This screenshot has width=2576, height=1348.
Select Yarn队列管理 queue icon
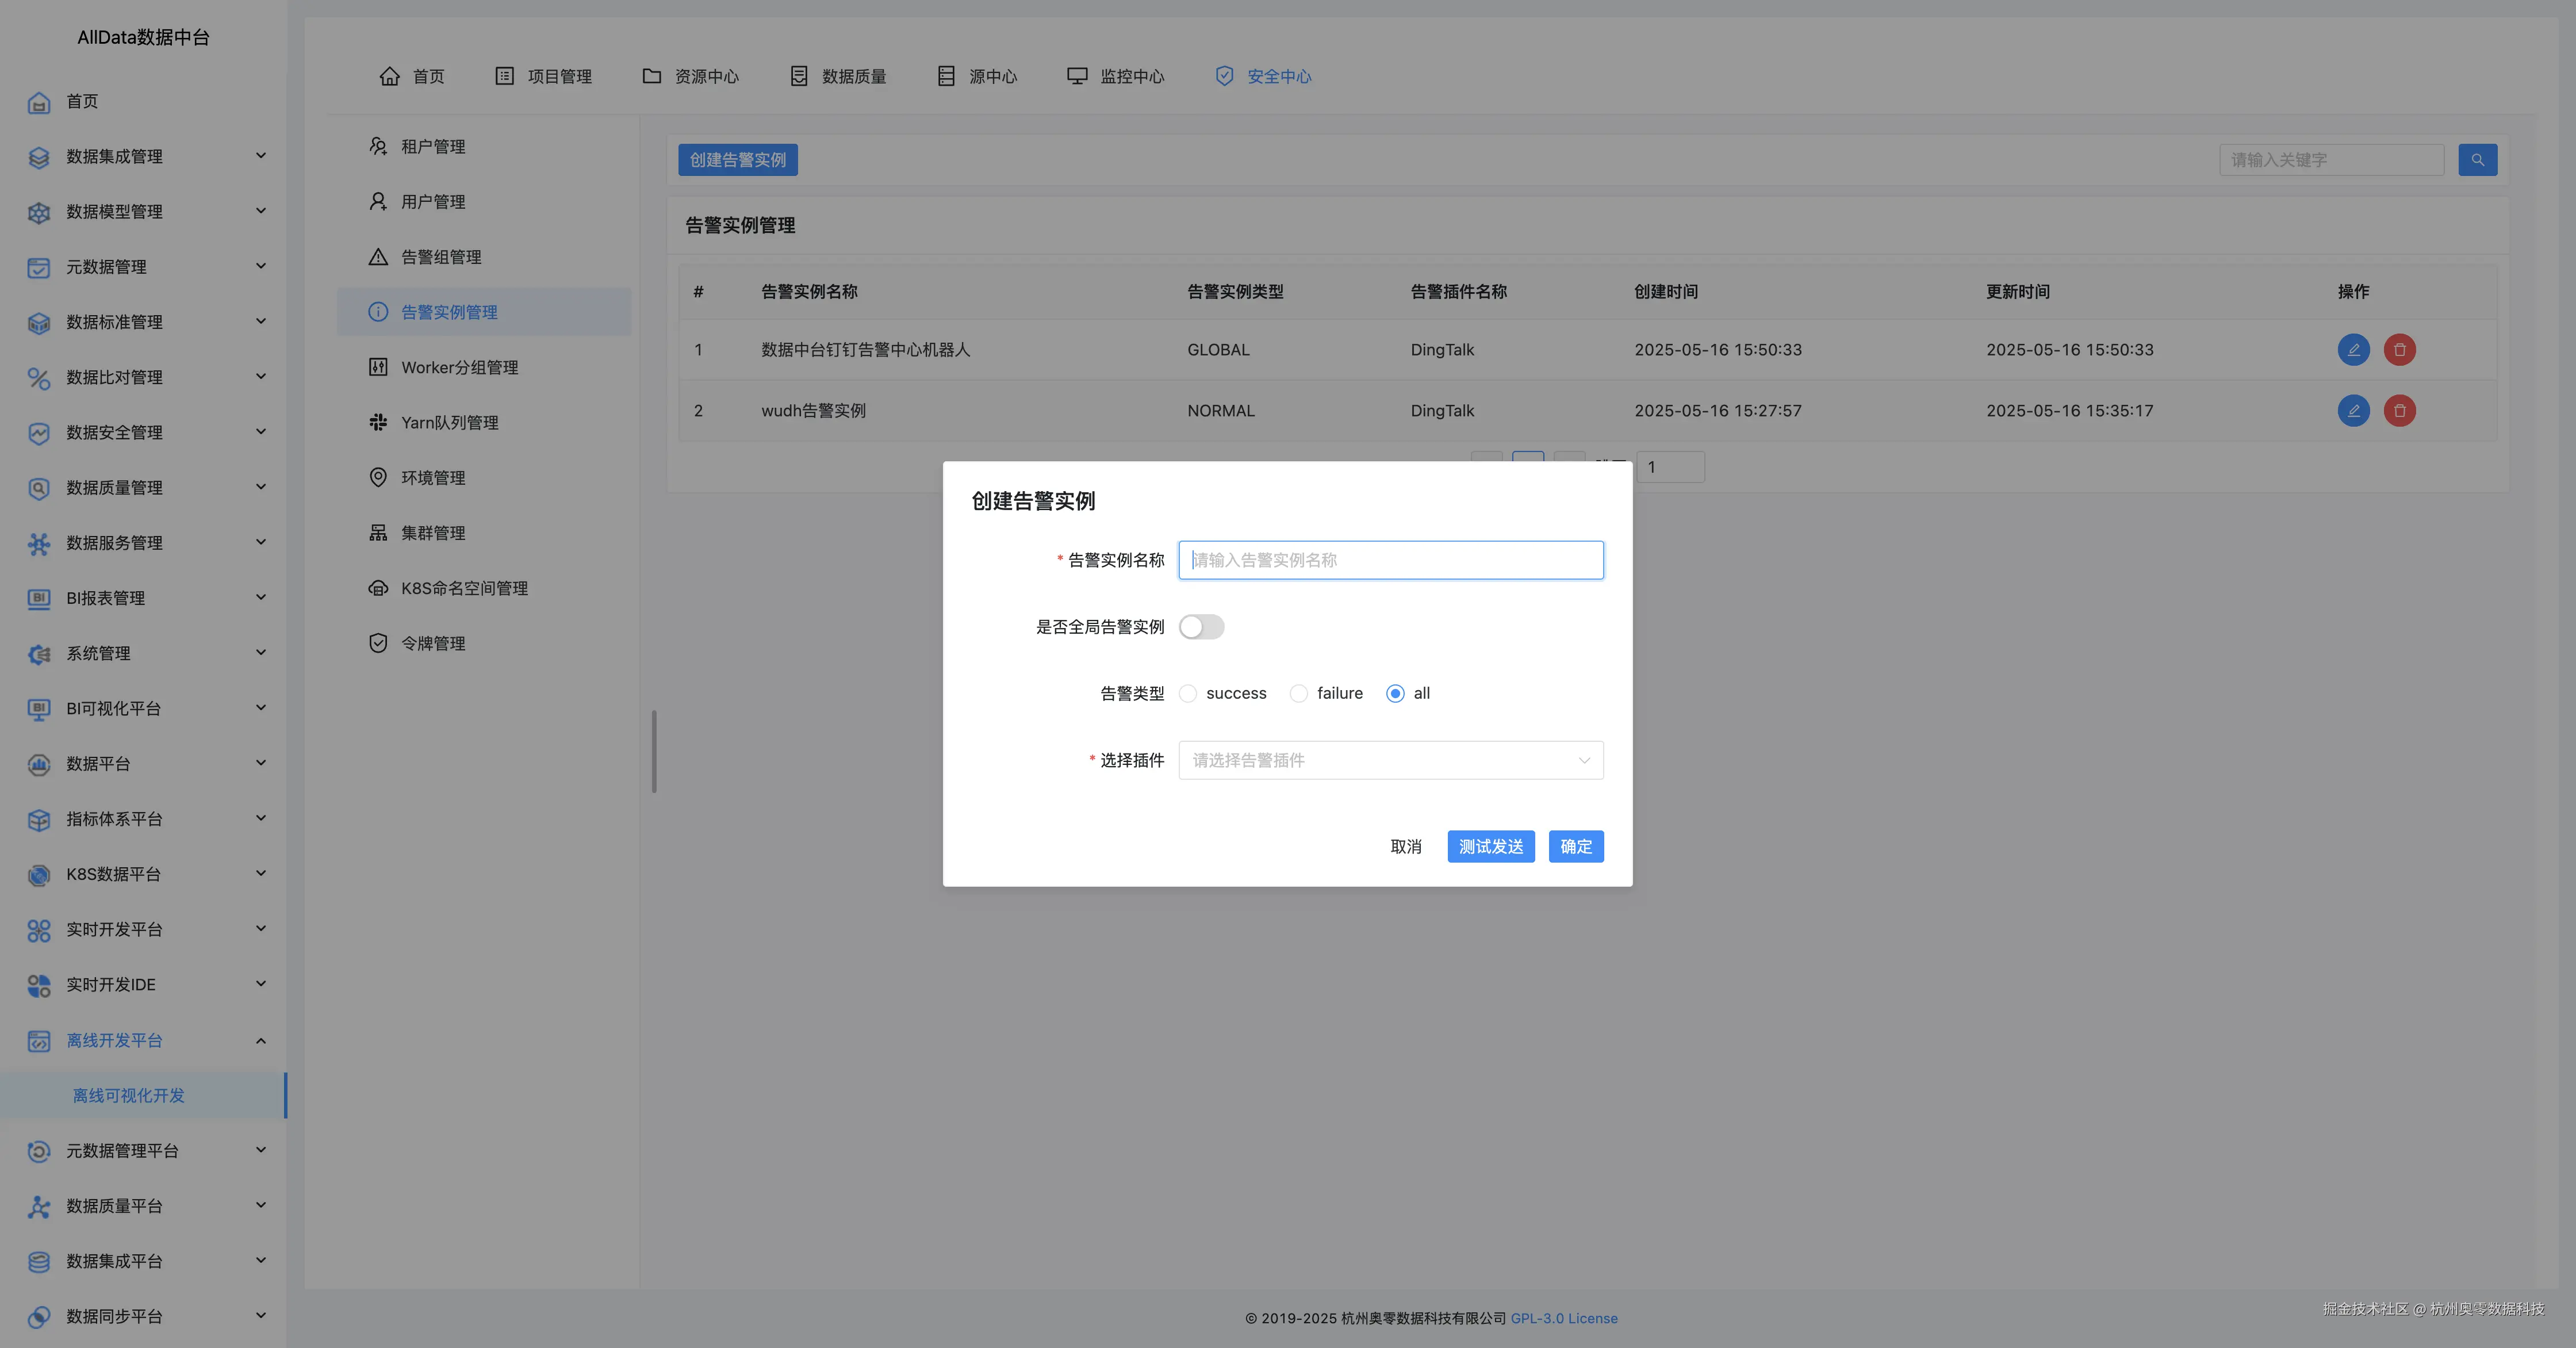click(449, 421)
